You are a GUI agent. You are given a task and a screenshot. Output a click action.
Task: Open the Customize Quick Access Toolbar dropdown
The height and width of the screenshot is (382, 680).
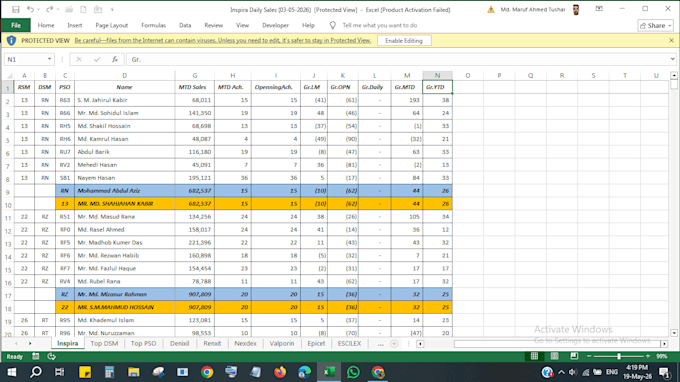pyautogui.click(x=112, y=10)
